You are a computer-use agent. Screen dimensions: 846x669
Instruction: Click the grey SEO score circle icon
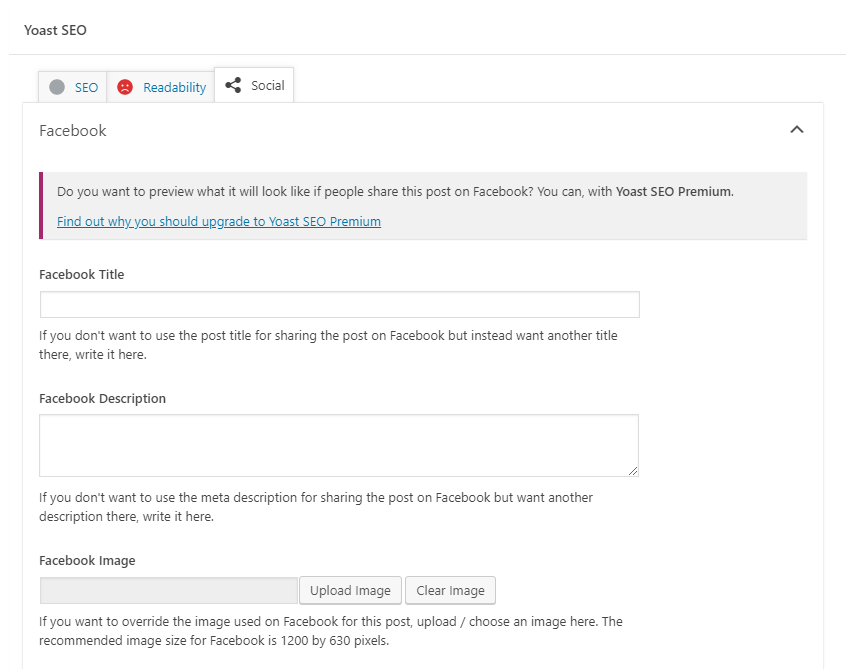57,87
